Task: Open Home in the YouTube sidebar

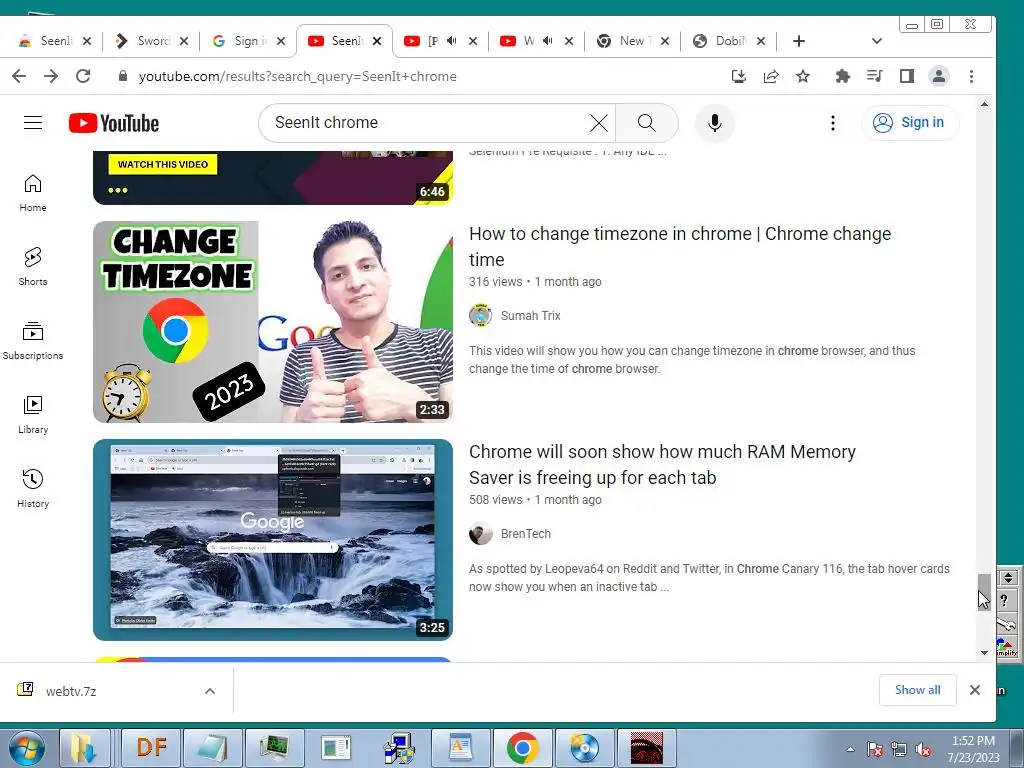Action: (x=33, y=193)
